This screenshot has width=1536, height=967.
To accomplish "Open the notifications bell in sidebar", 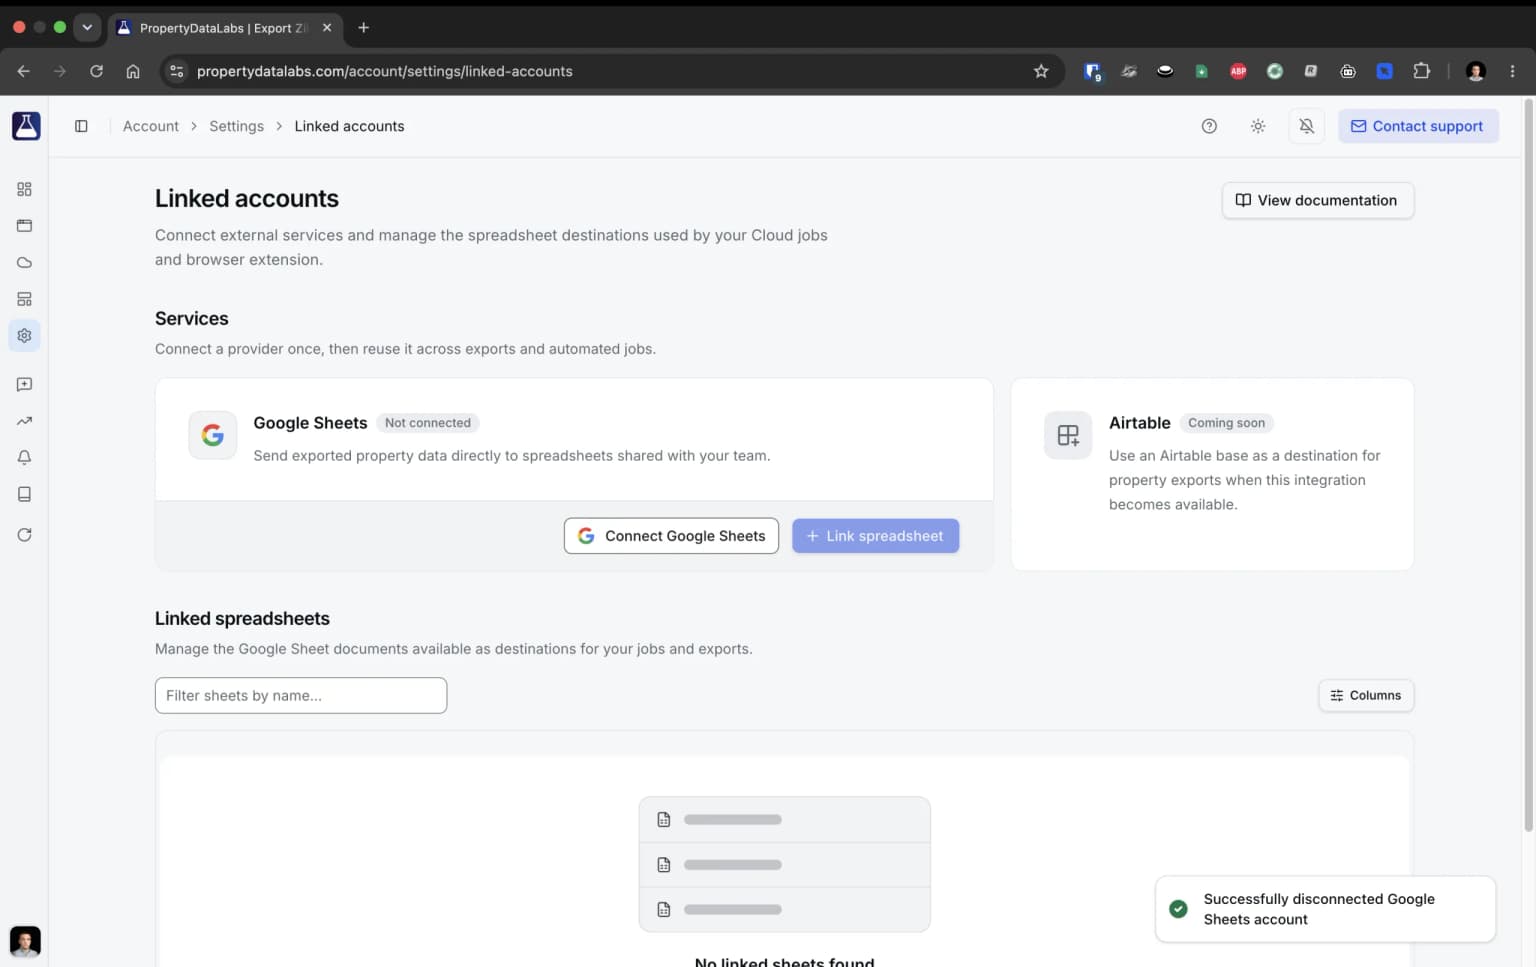I will coord(24,457).
